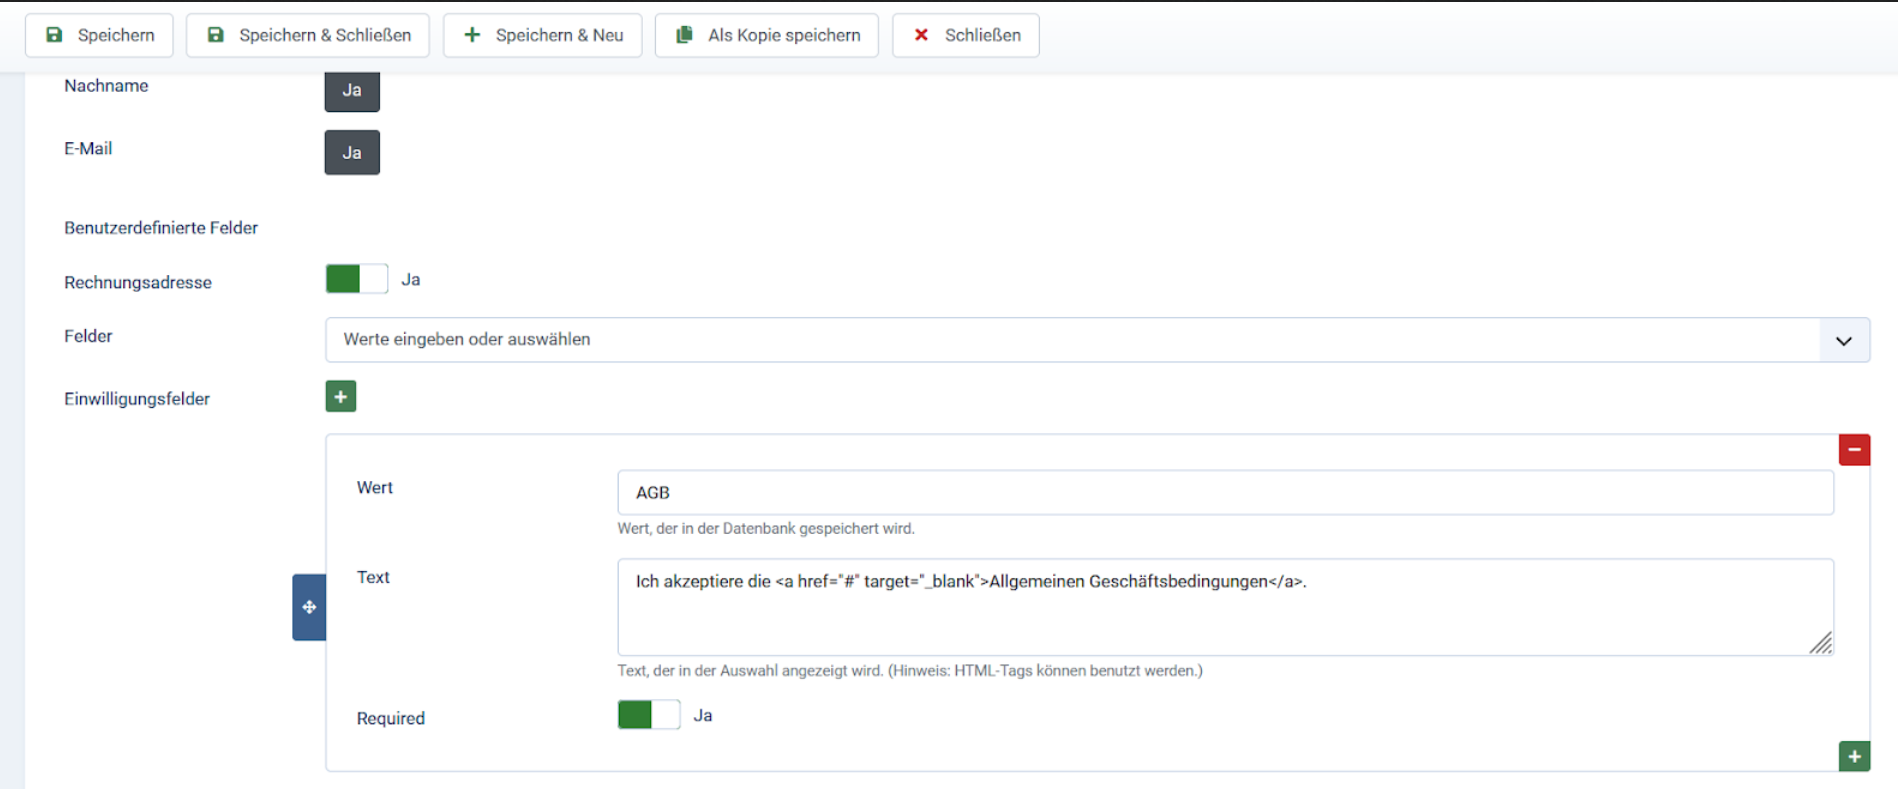Click the red minus remove-row icon

coord(1854,450)
